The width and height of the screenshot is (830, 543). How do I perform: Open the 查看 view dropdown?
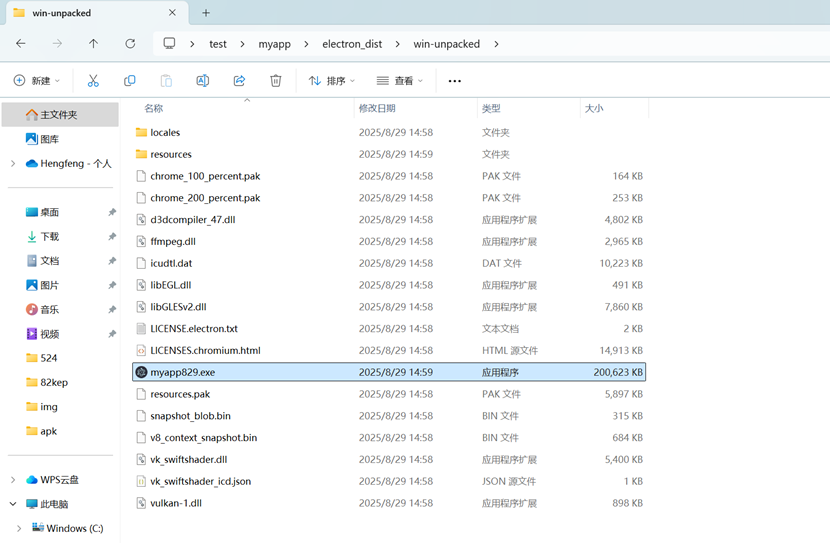pyautogui.click(x=400, y=80)
